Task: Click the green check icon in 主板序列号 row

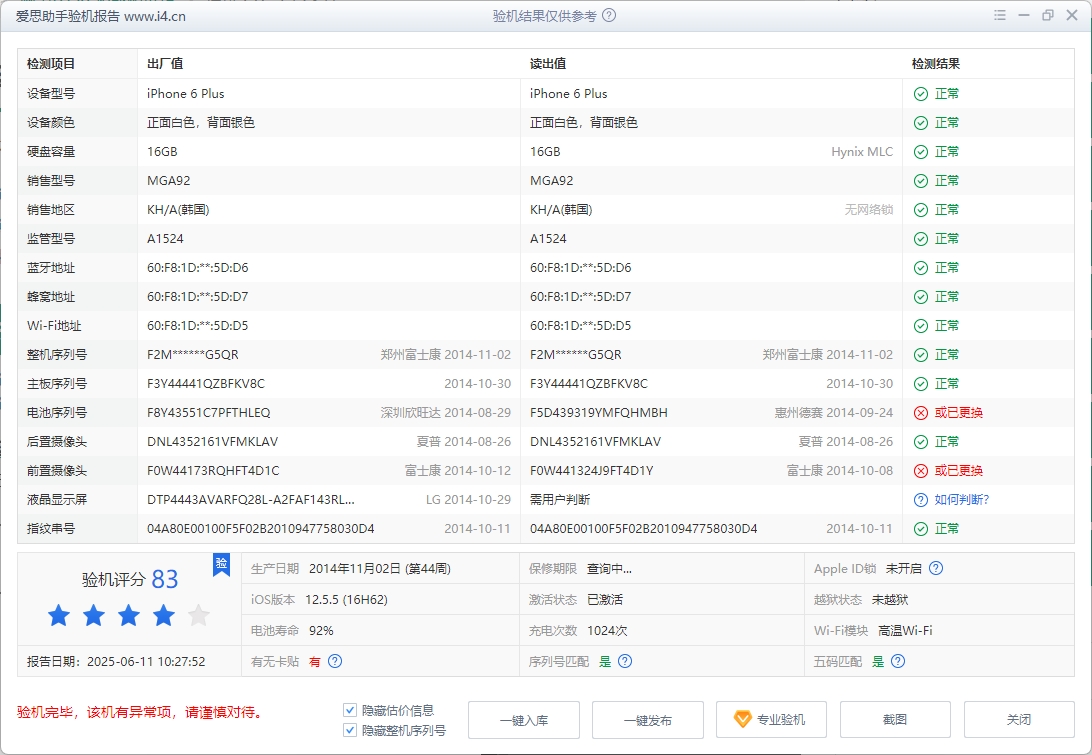Action: point(921,384)
